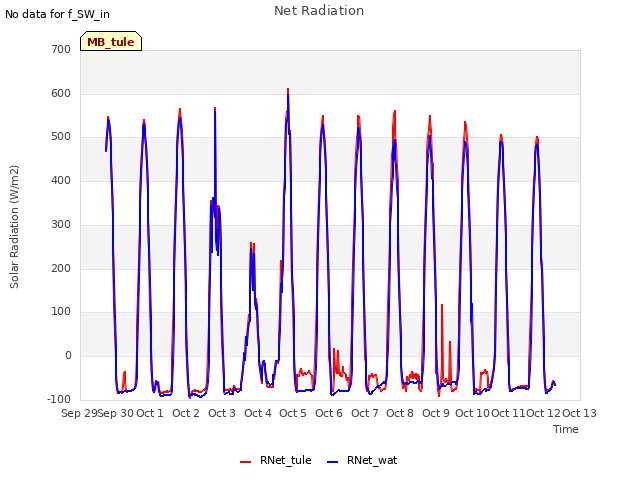Click the Oct 4 x-axis date label
Screen dimensions: 640x480
tap(258, 413)
